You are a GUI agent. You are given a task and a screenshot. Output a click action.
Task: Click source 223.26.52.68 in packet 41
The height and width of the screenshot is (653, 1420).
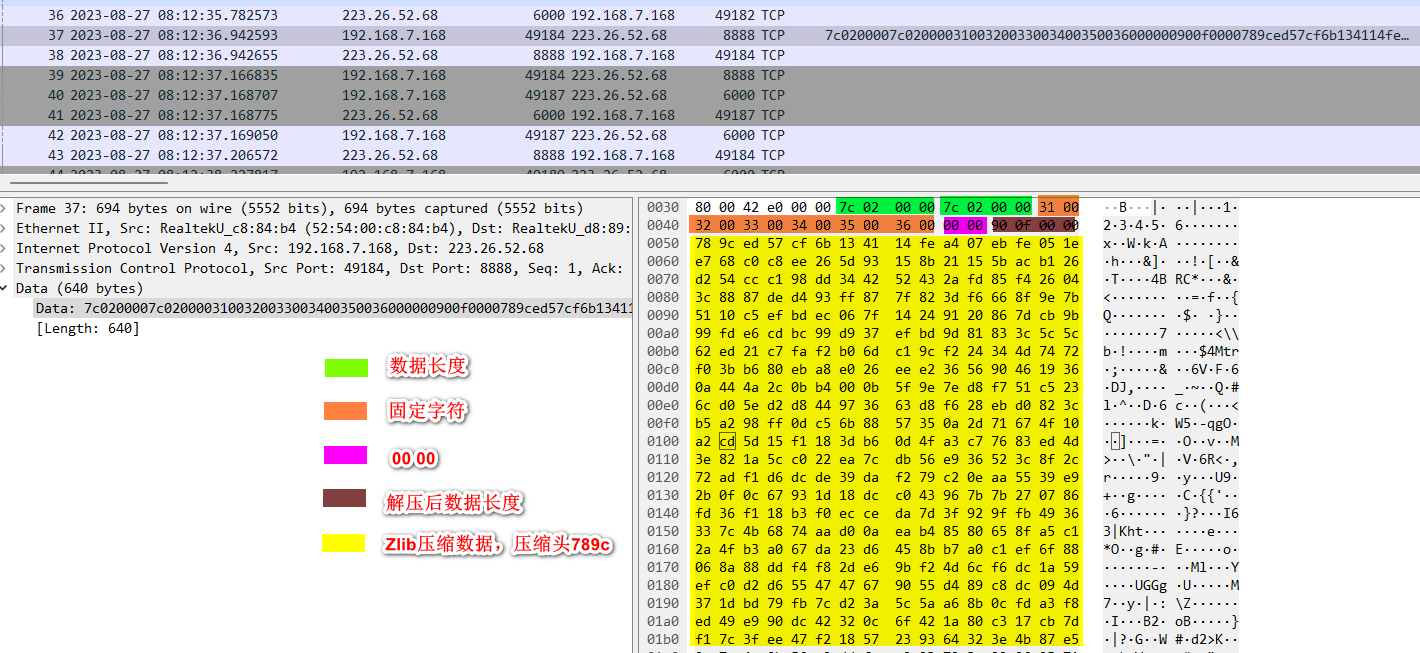tap(390, 116)
